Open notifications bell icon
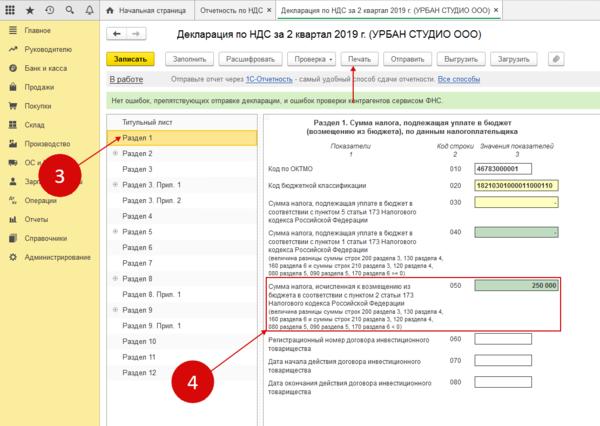This screenshot has width=600, height=426. pos(90,10)
